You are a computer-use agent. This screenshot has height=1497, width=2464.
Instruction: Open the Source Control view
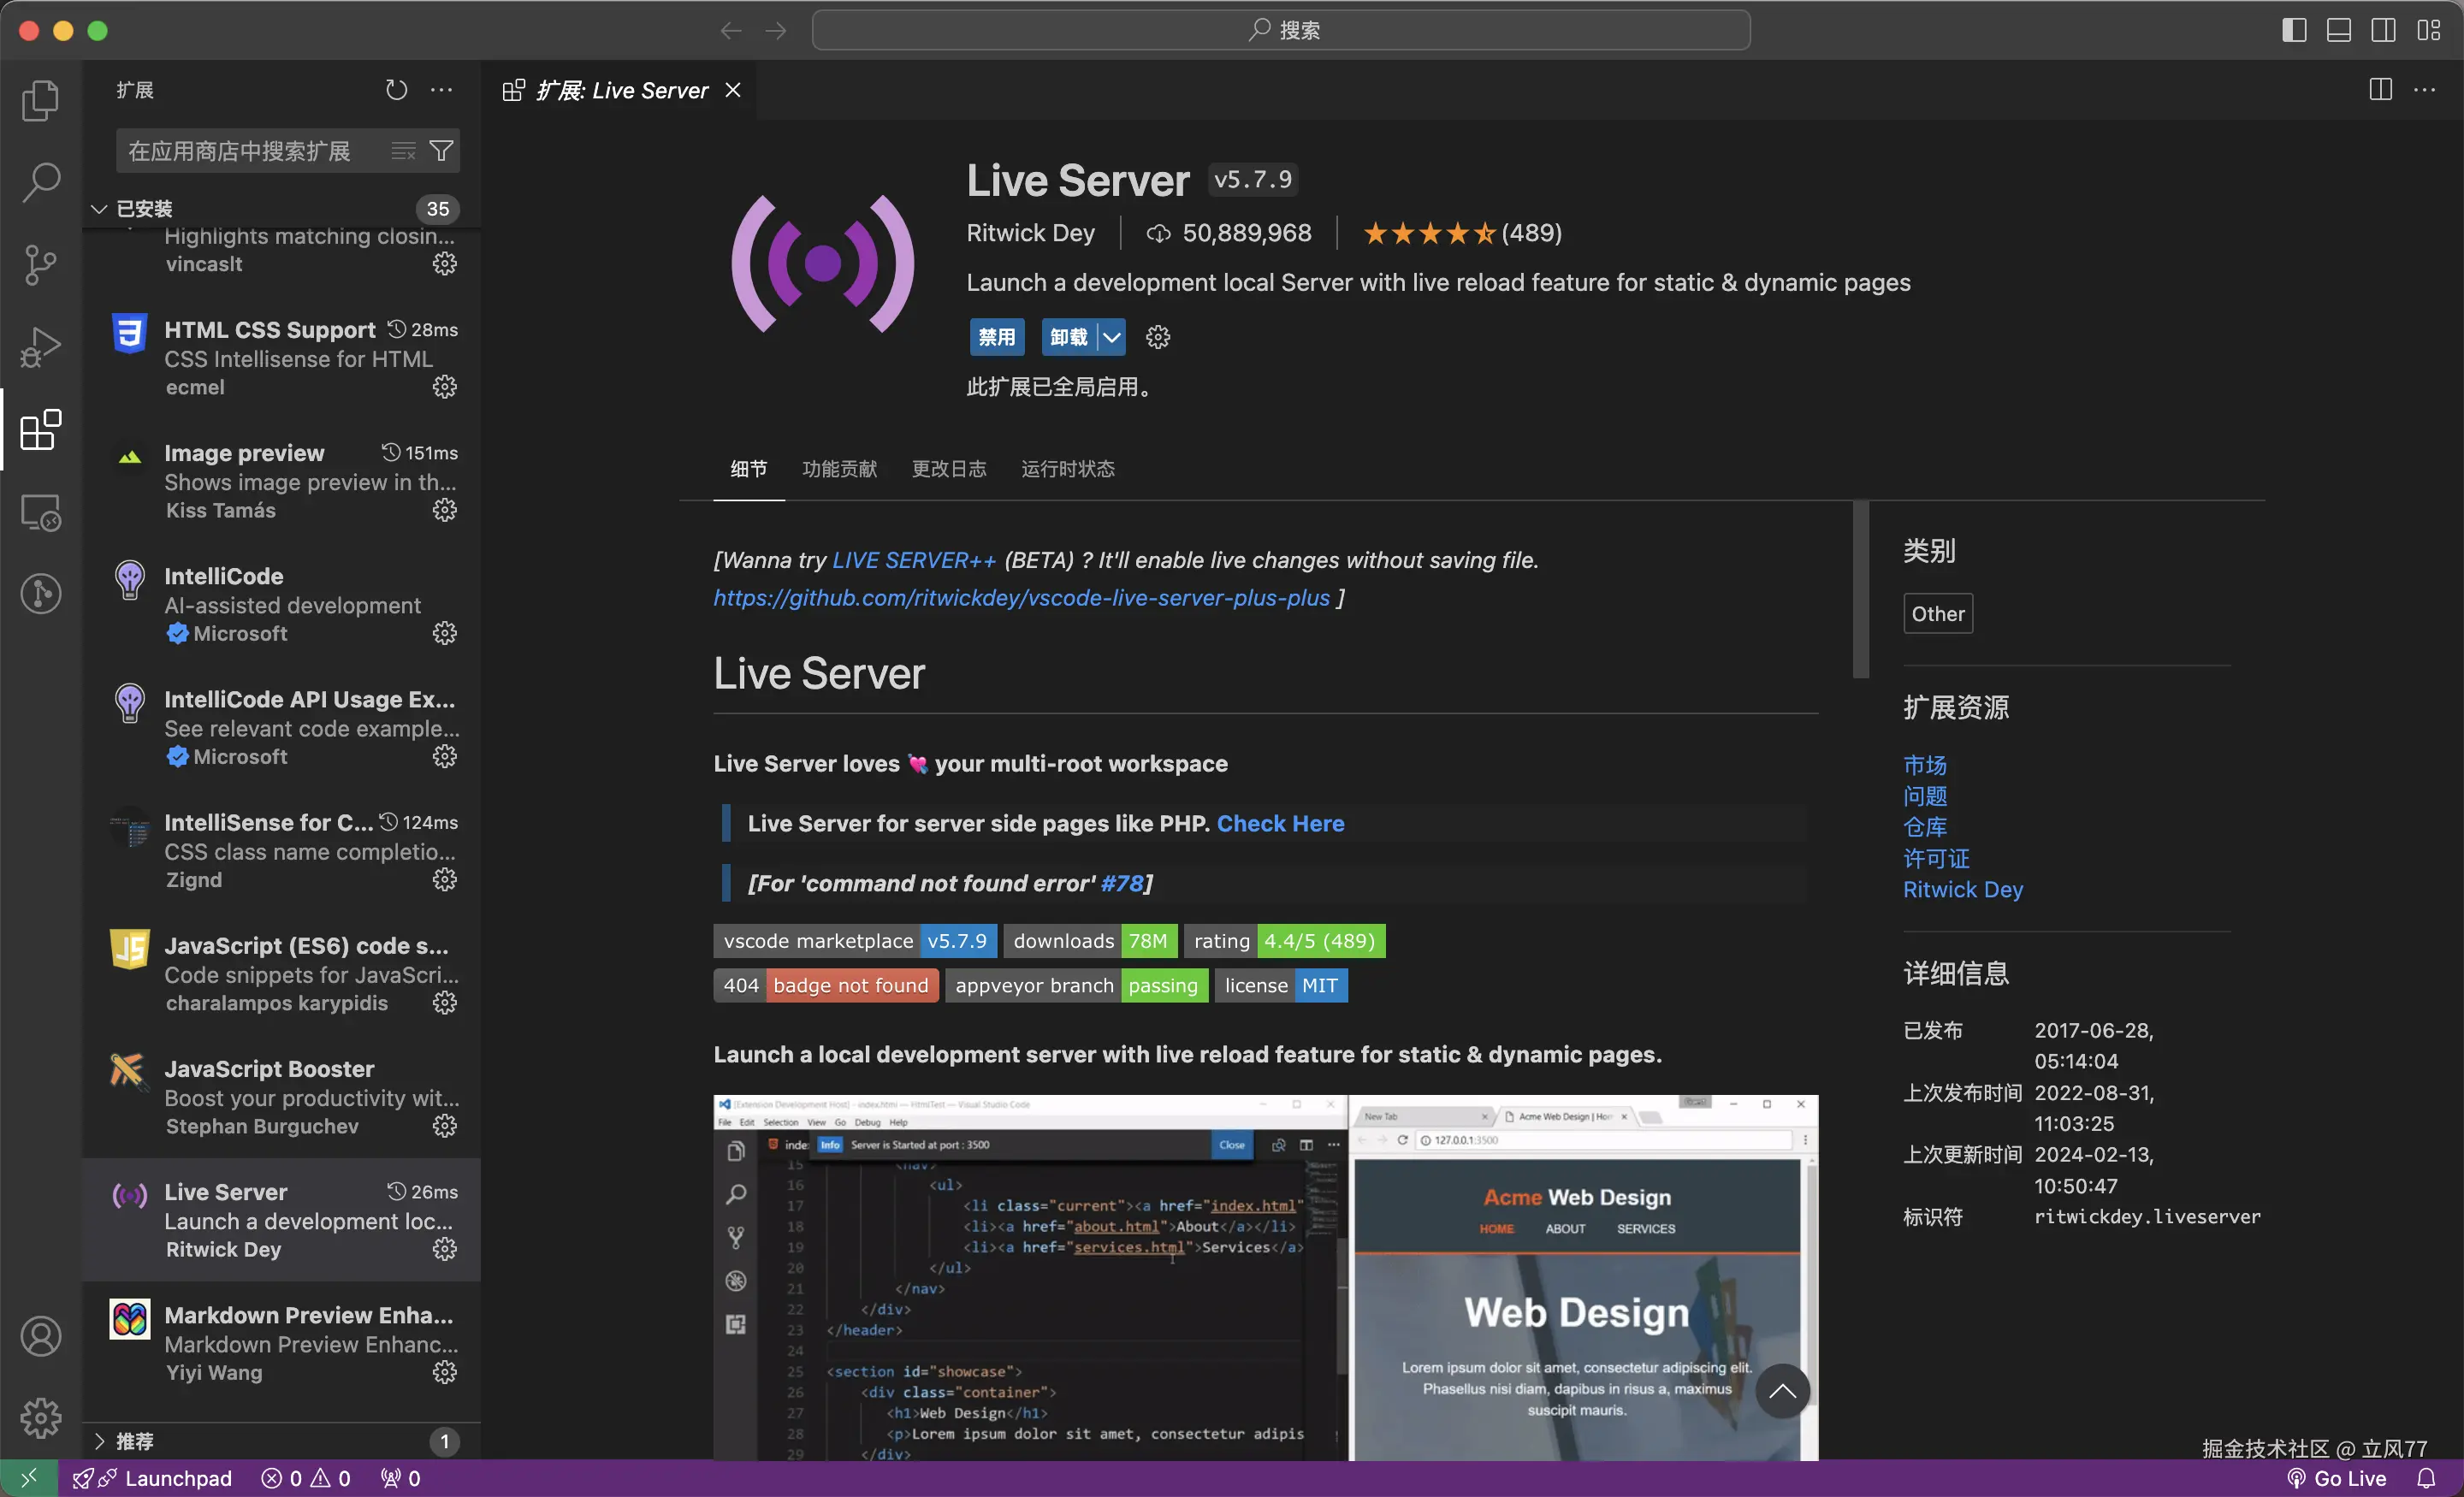point(40,265)
